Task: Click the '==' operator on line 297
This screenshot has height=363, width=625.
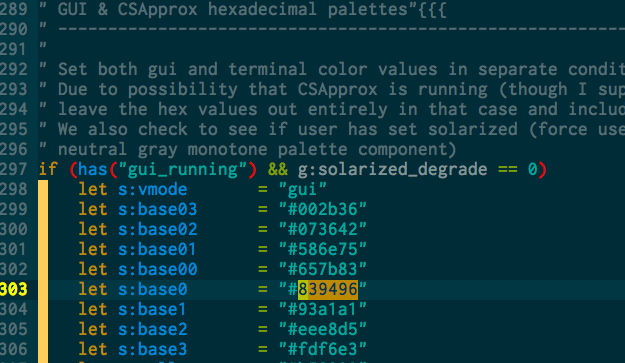Action: 507,169
